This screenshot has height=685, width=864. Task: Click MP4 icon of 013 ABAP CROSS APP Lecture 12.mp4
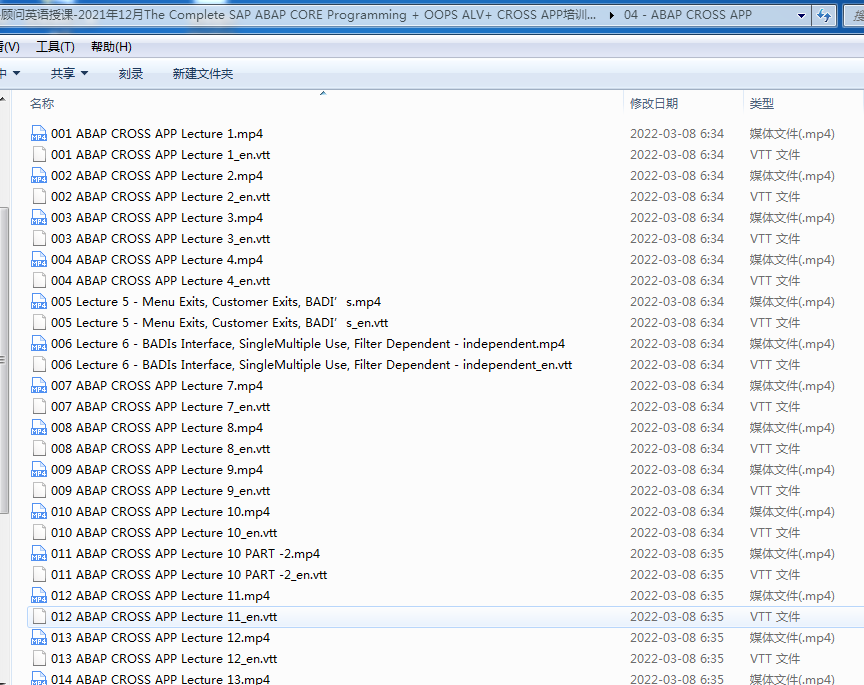(39, 638)
